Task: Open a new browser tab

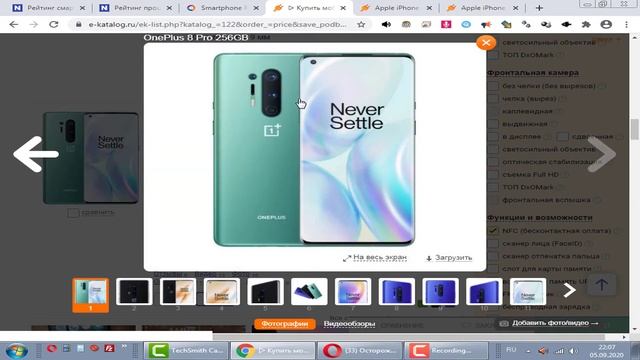Action: (539, 8)
